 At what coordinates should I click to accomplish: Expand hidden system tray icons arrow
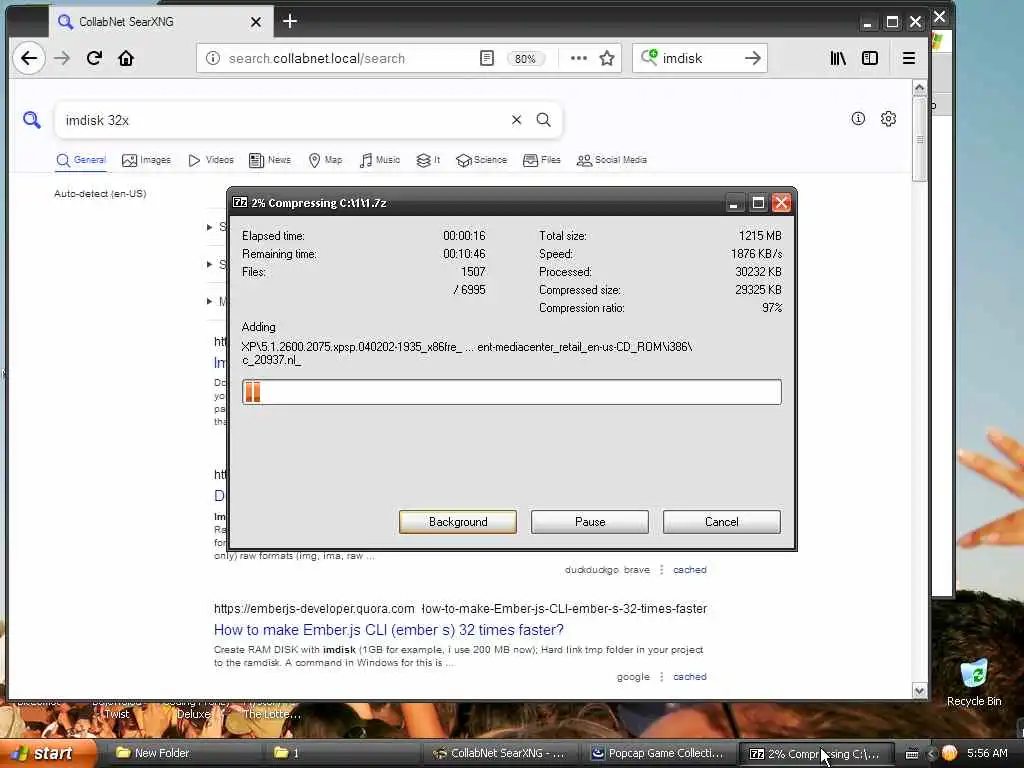click(x=931, y=754)
